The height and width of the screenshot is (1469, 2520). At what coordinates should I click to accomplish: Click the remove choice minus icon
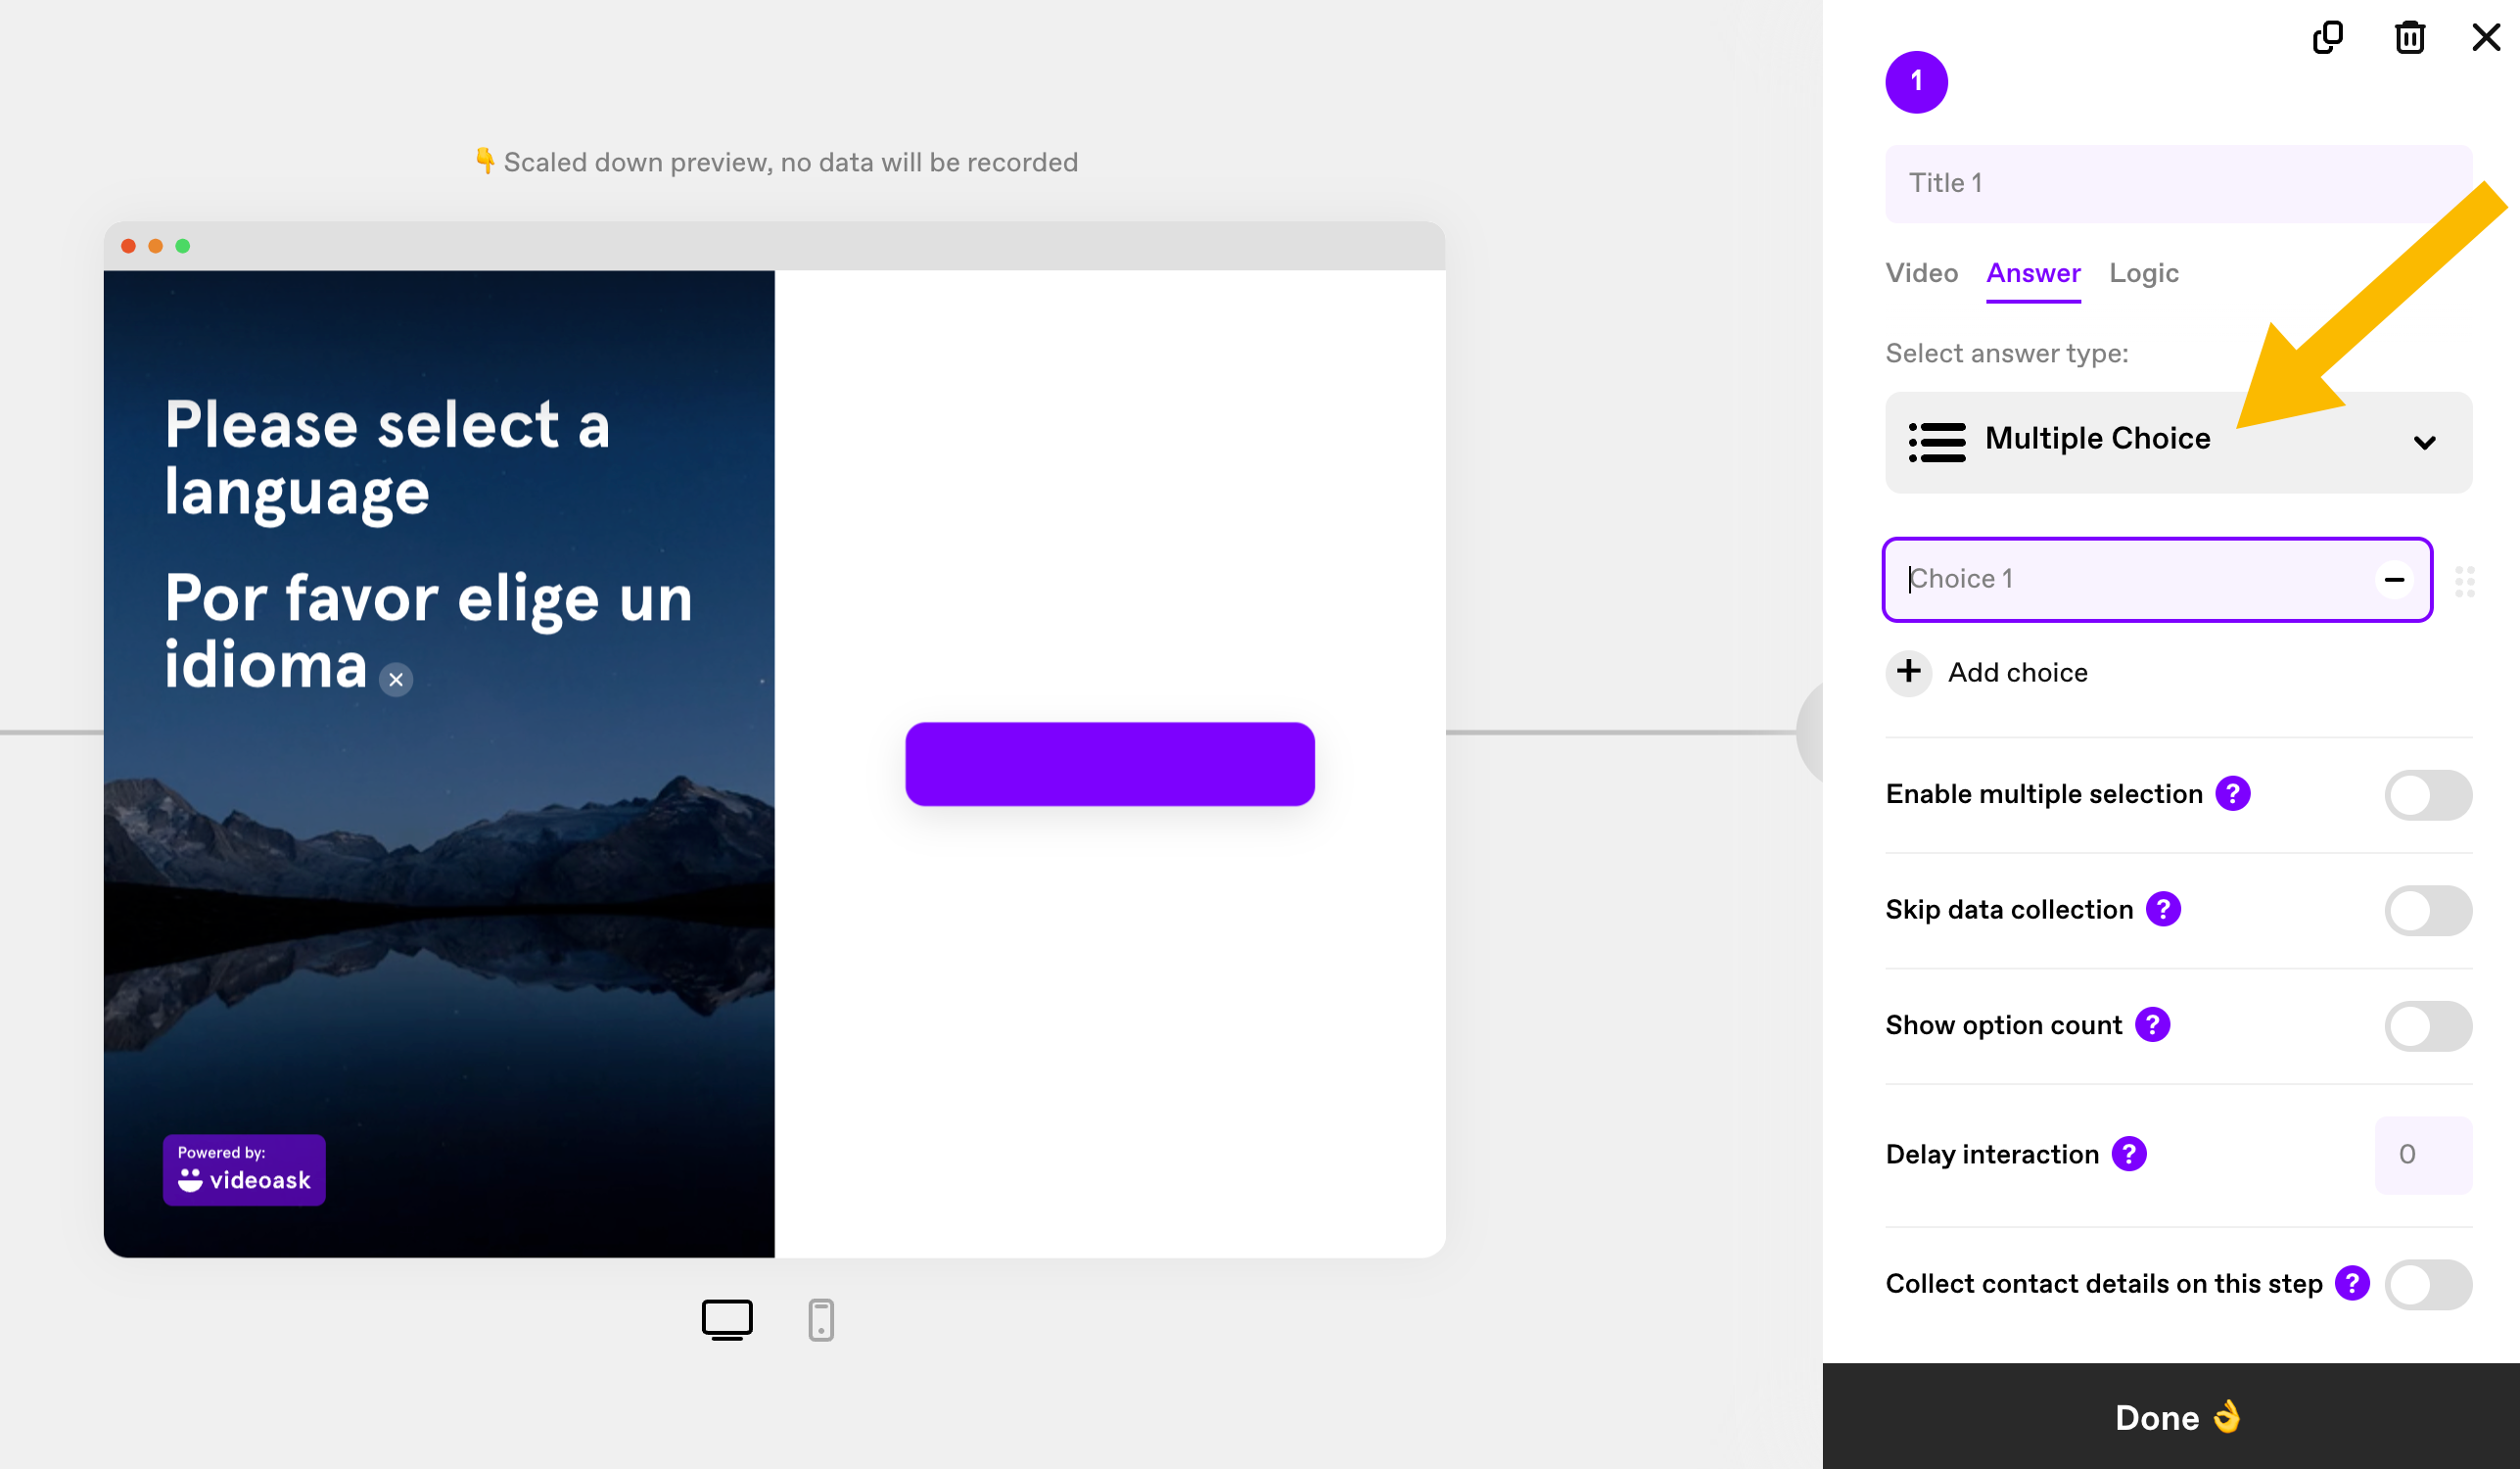click(x=2394, y=579)
